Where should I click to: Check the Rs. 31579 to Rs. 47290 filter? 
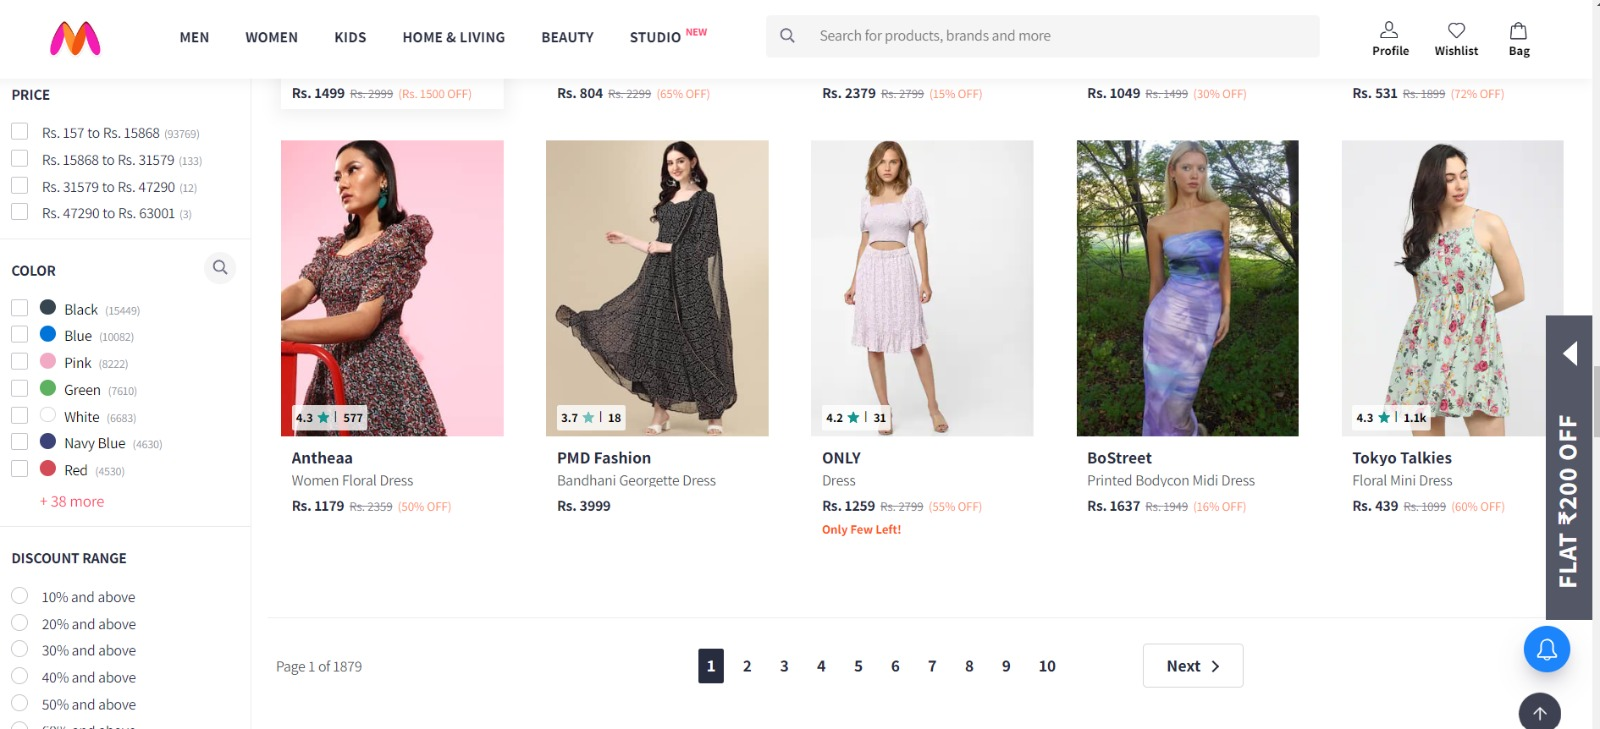pyautogui.click(x=19, y=186)
